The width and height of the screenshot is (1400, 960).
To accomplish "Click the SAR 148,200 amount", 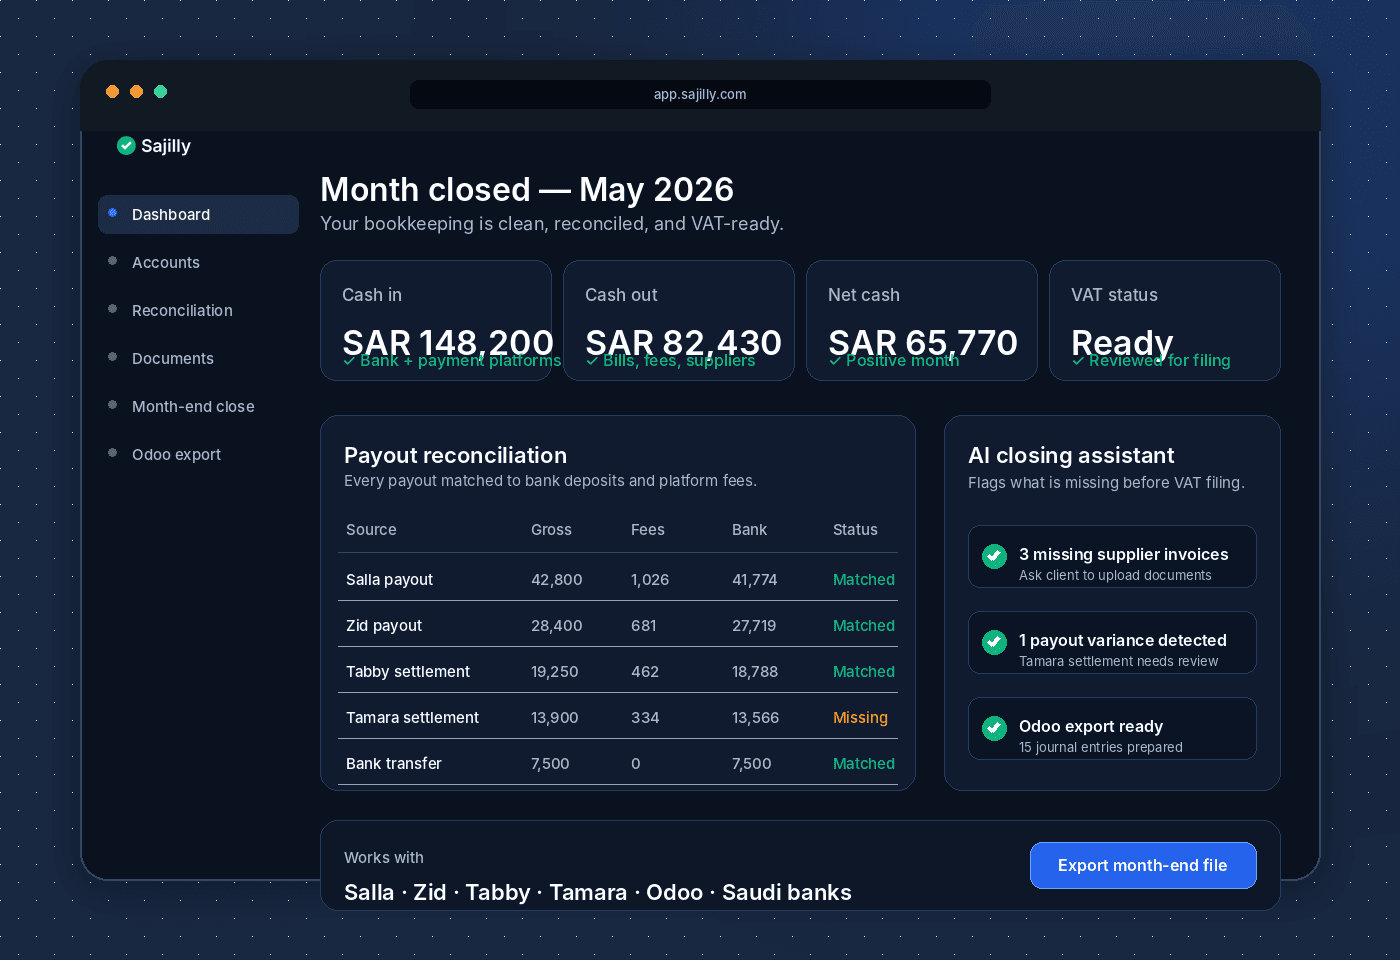I will coord(448,342).
